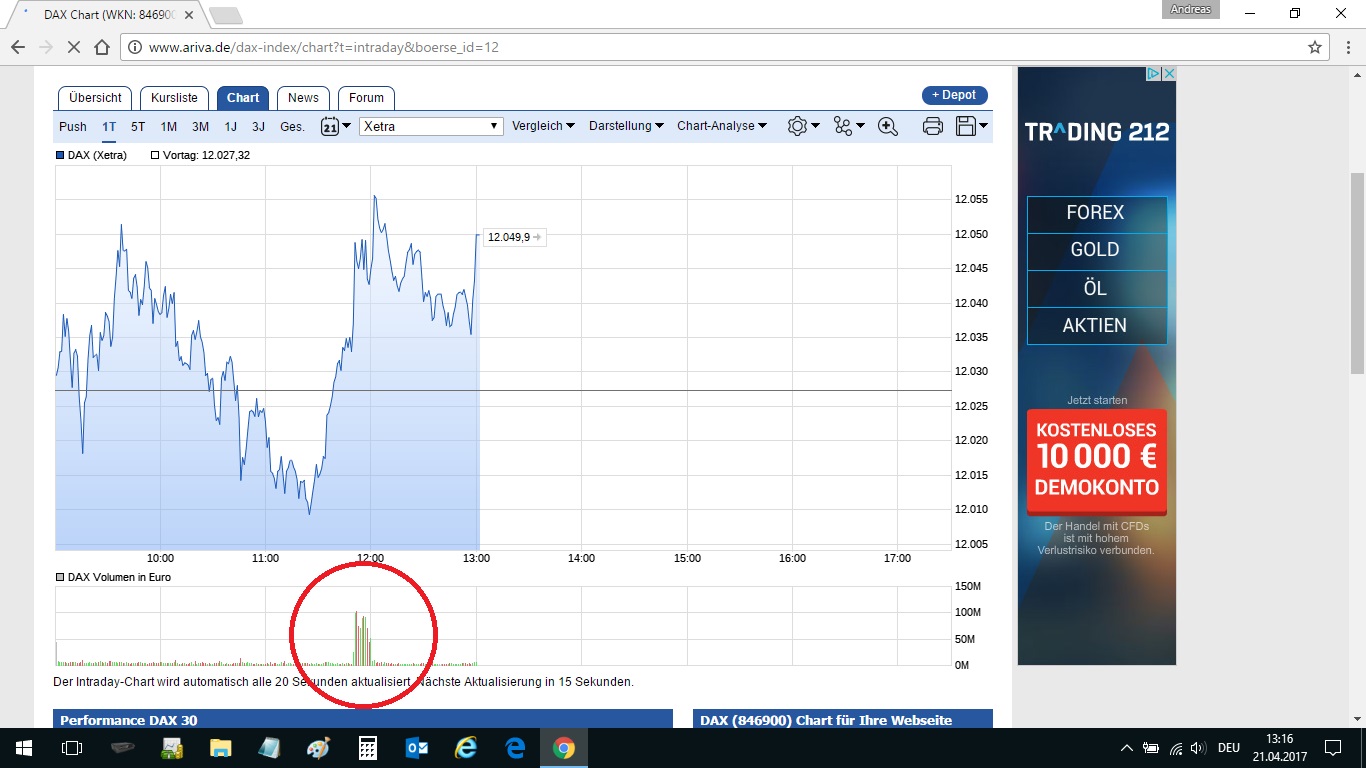Toggle the DAX Volumen in Euro checkbox
This screenshot has width=1366, height=768.
pos(58,577)
